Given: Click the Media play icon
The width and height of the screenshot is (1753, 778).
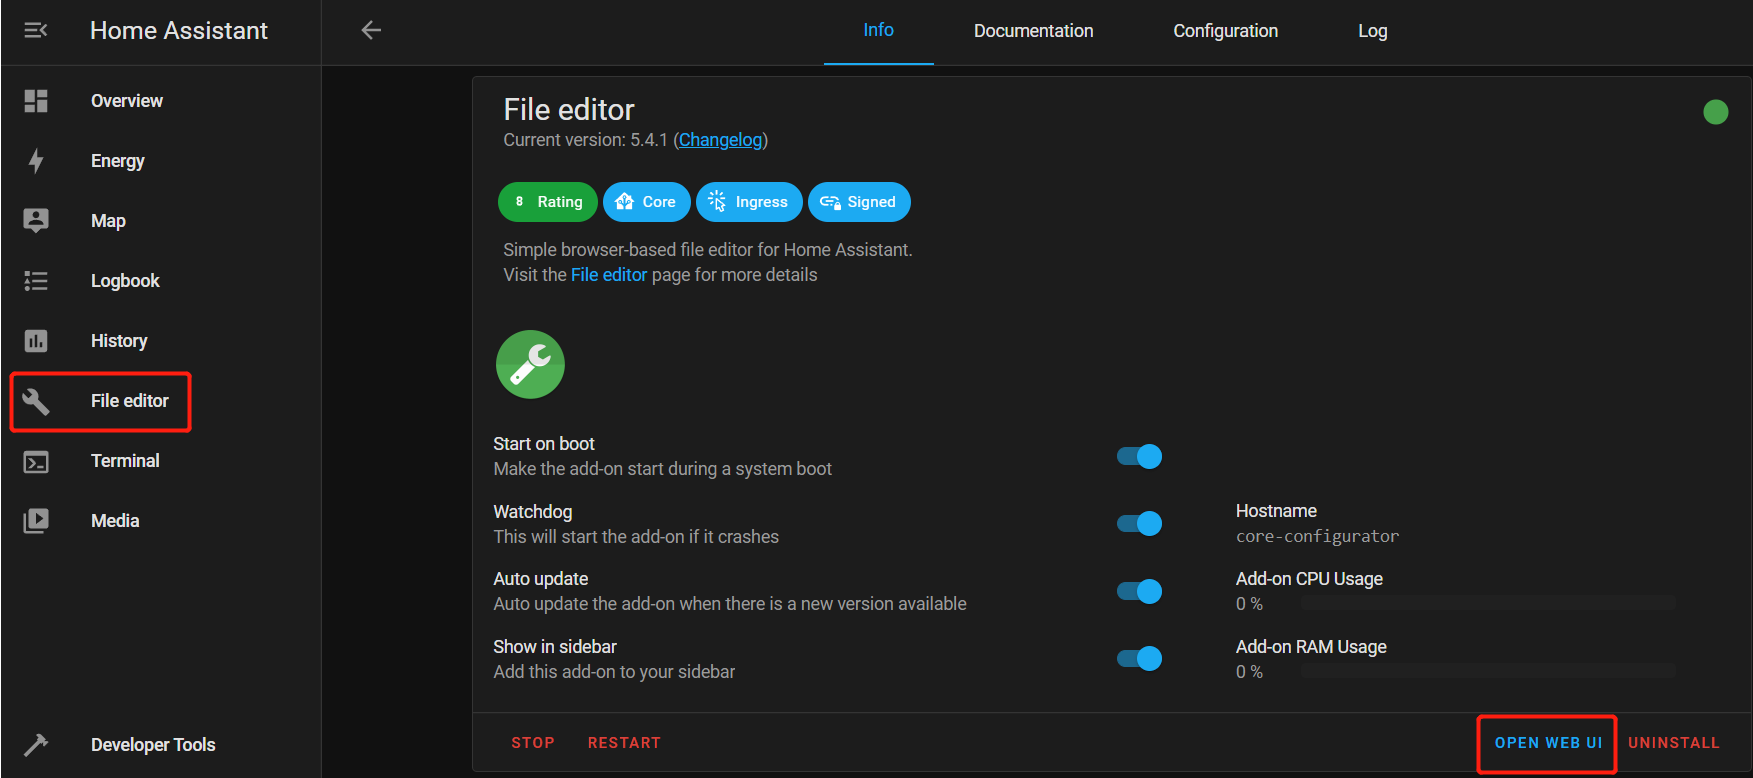Looking at the screenshot, I should tap(36, 521).
